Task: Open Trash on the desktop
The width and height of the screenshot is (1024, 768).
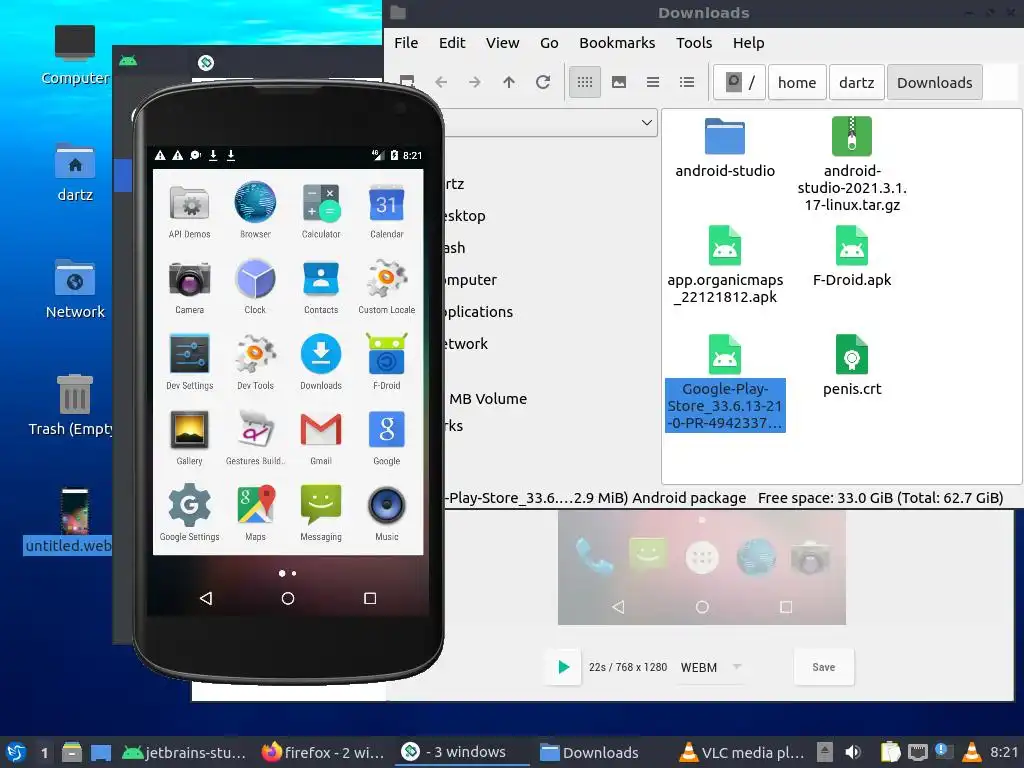Action: point(71,406)
